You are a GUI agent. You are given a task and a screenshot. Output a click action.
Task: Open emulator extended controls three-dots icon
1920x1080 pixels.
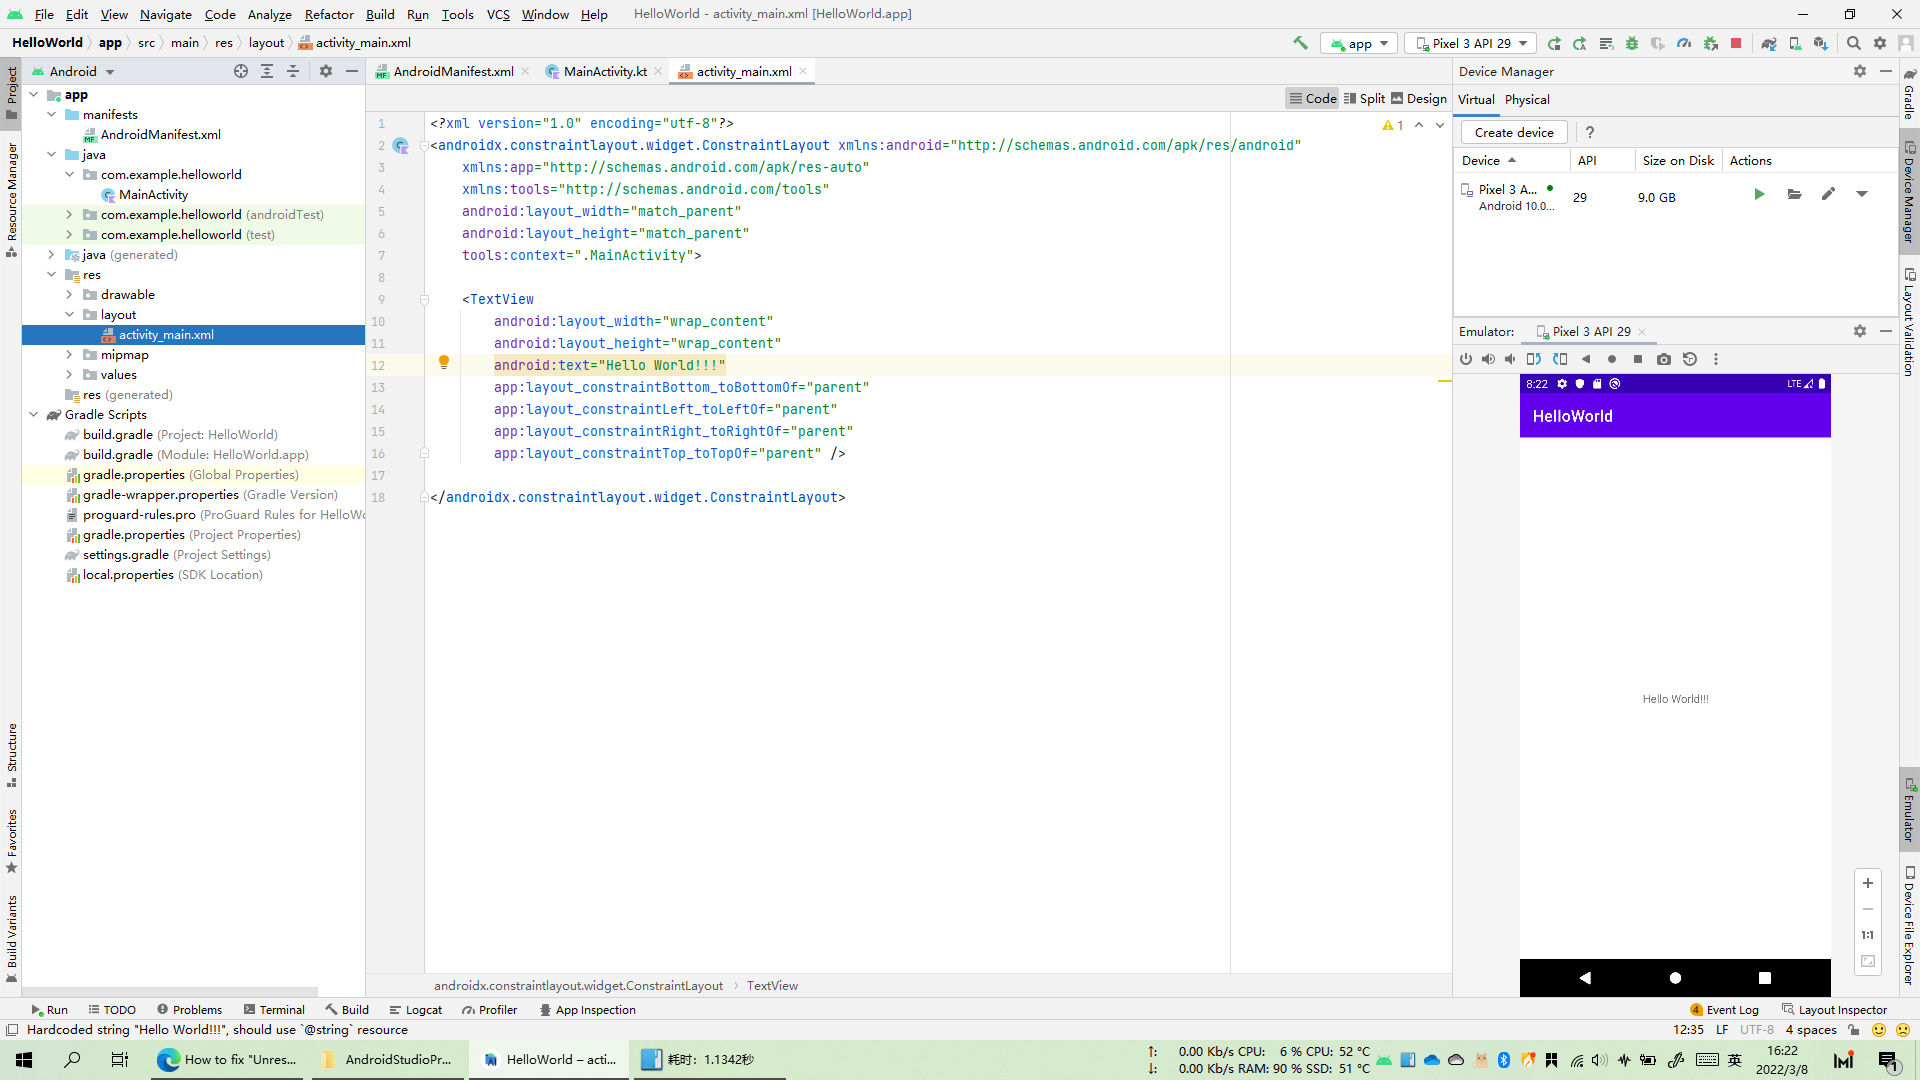click(x=1716, y=359)
